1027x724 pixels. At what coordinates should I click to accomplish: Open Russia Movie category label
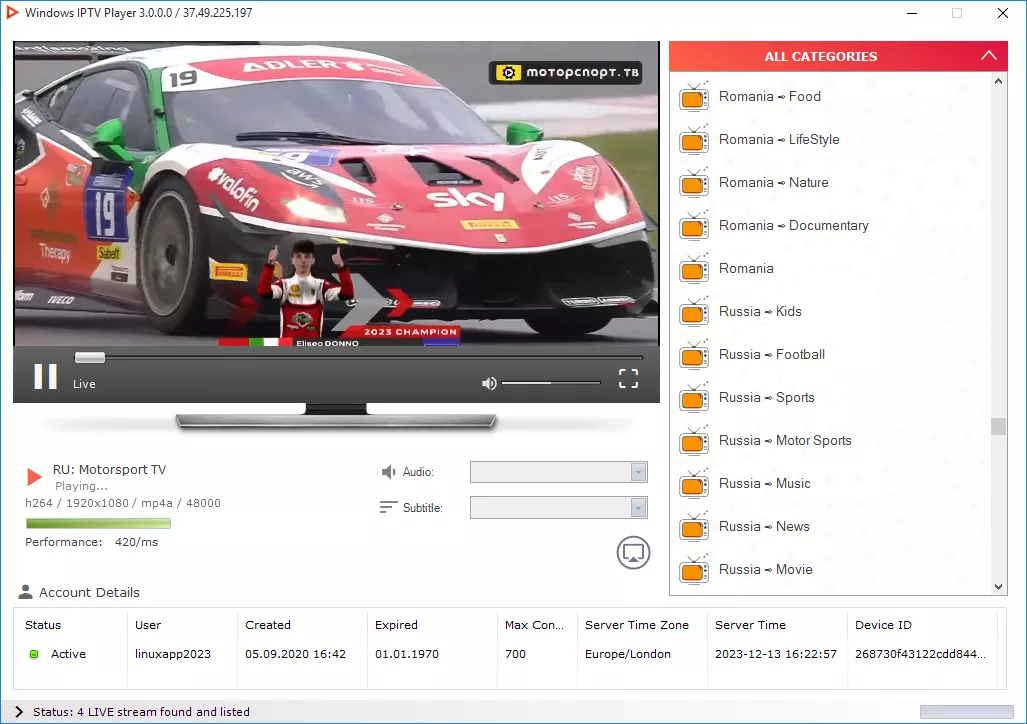pyautogui.click(x=766, y=569)
